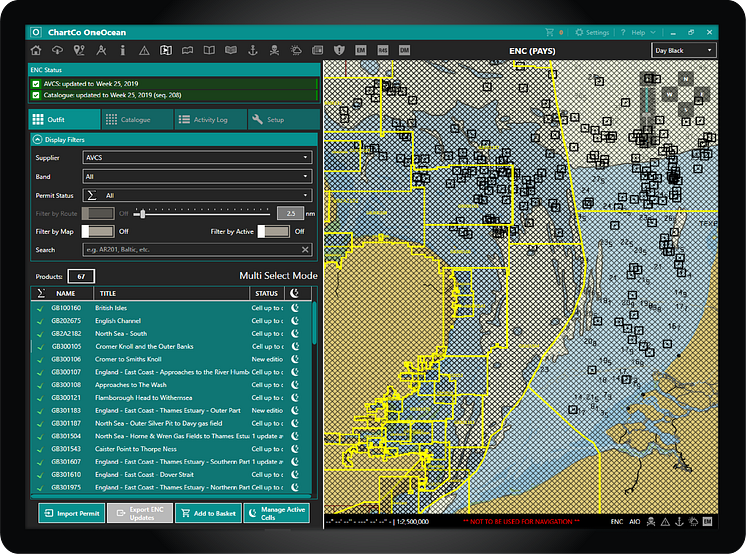The image size is (746, 554).
Task: Toggle ENC layer in map status bar
Action: pyautogui.click(x=617, y=522)
